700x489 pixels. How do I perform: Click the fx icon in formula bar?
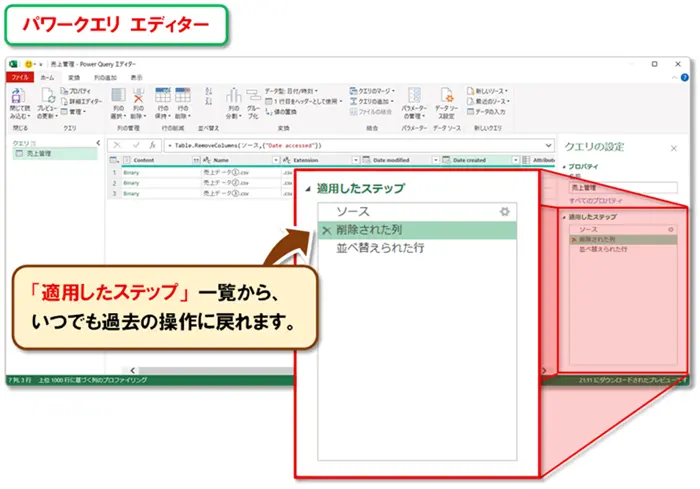point(152,145)
